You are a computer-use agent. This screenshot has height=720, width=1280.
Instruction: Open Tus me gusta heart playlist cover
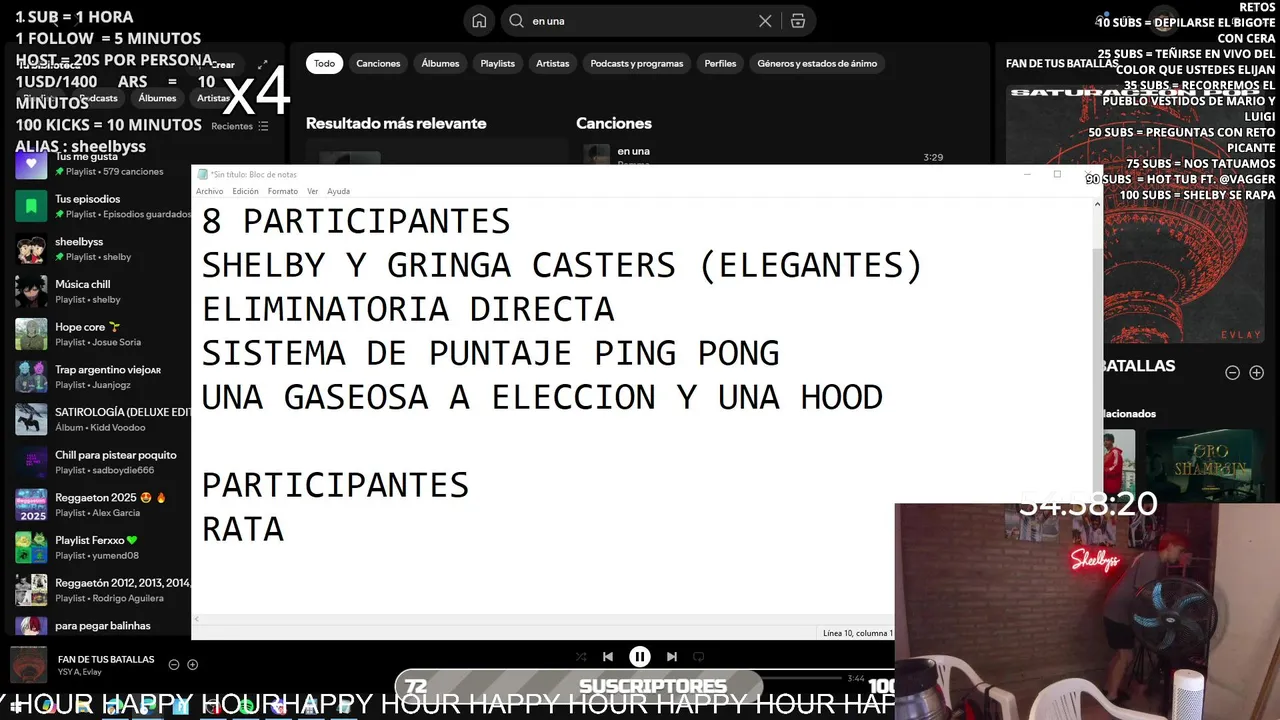click(x=31, y=164)
